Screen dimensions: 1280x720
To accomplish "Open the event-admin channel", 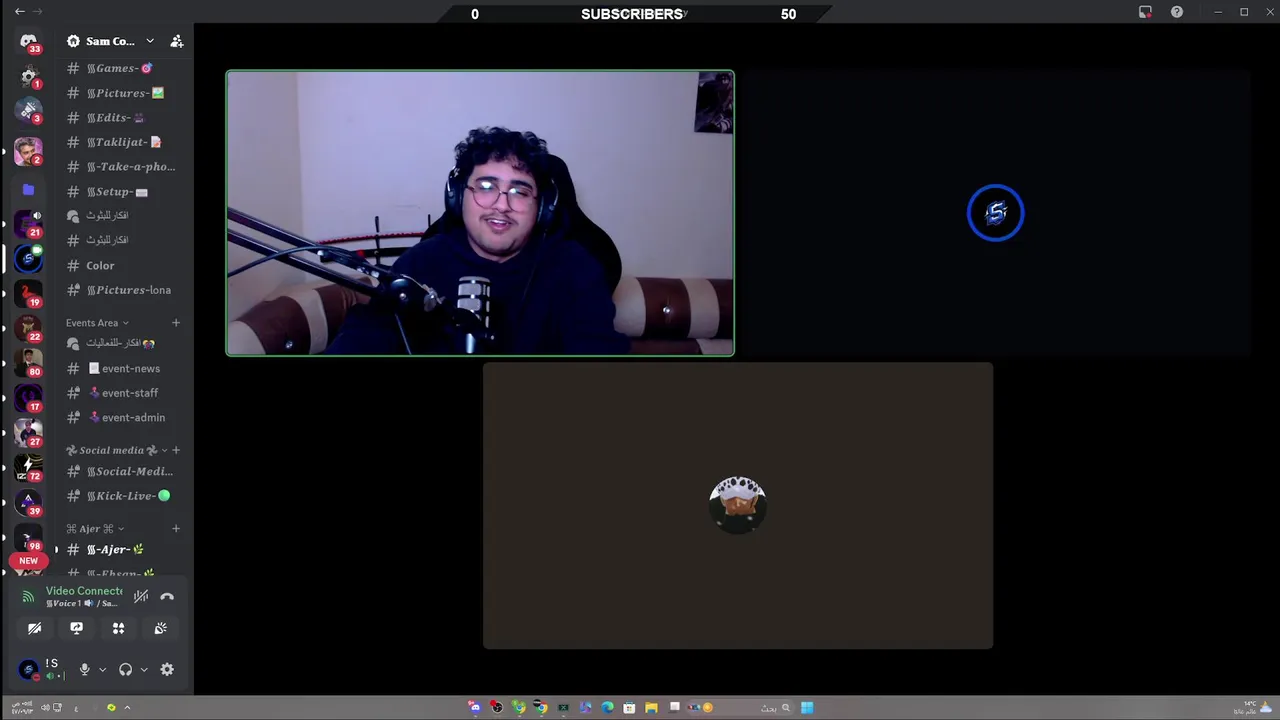I will click(x=124, y=417).
